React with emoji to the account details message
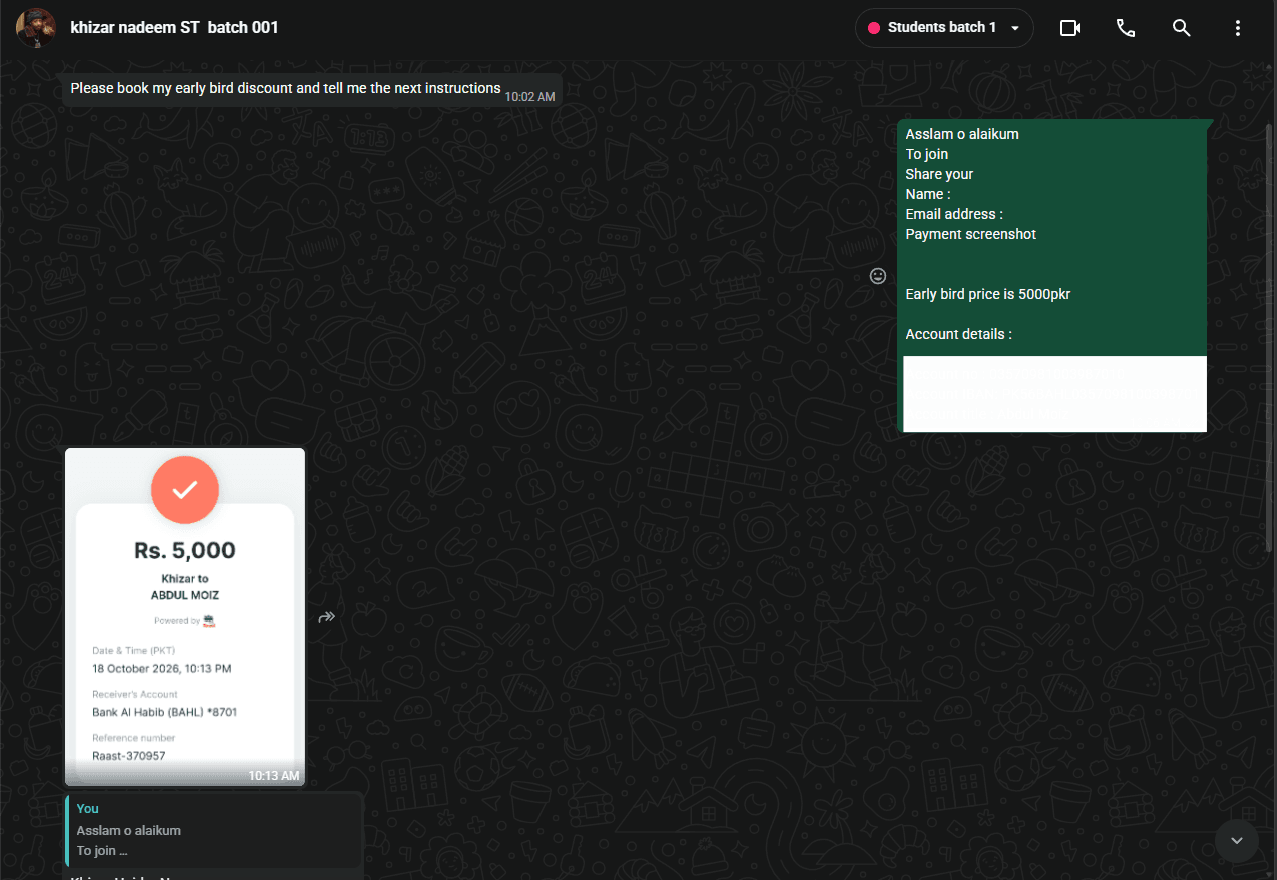The image size is (1277, 880). tap(878, 276)
